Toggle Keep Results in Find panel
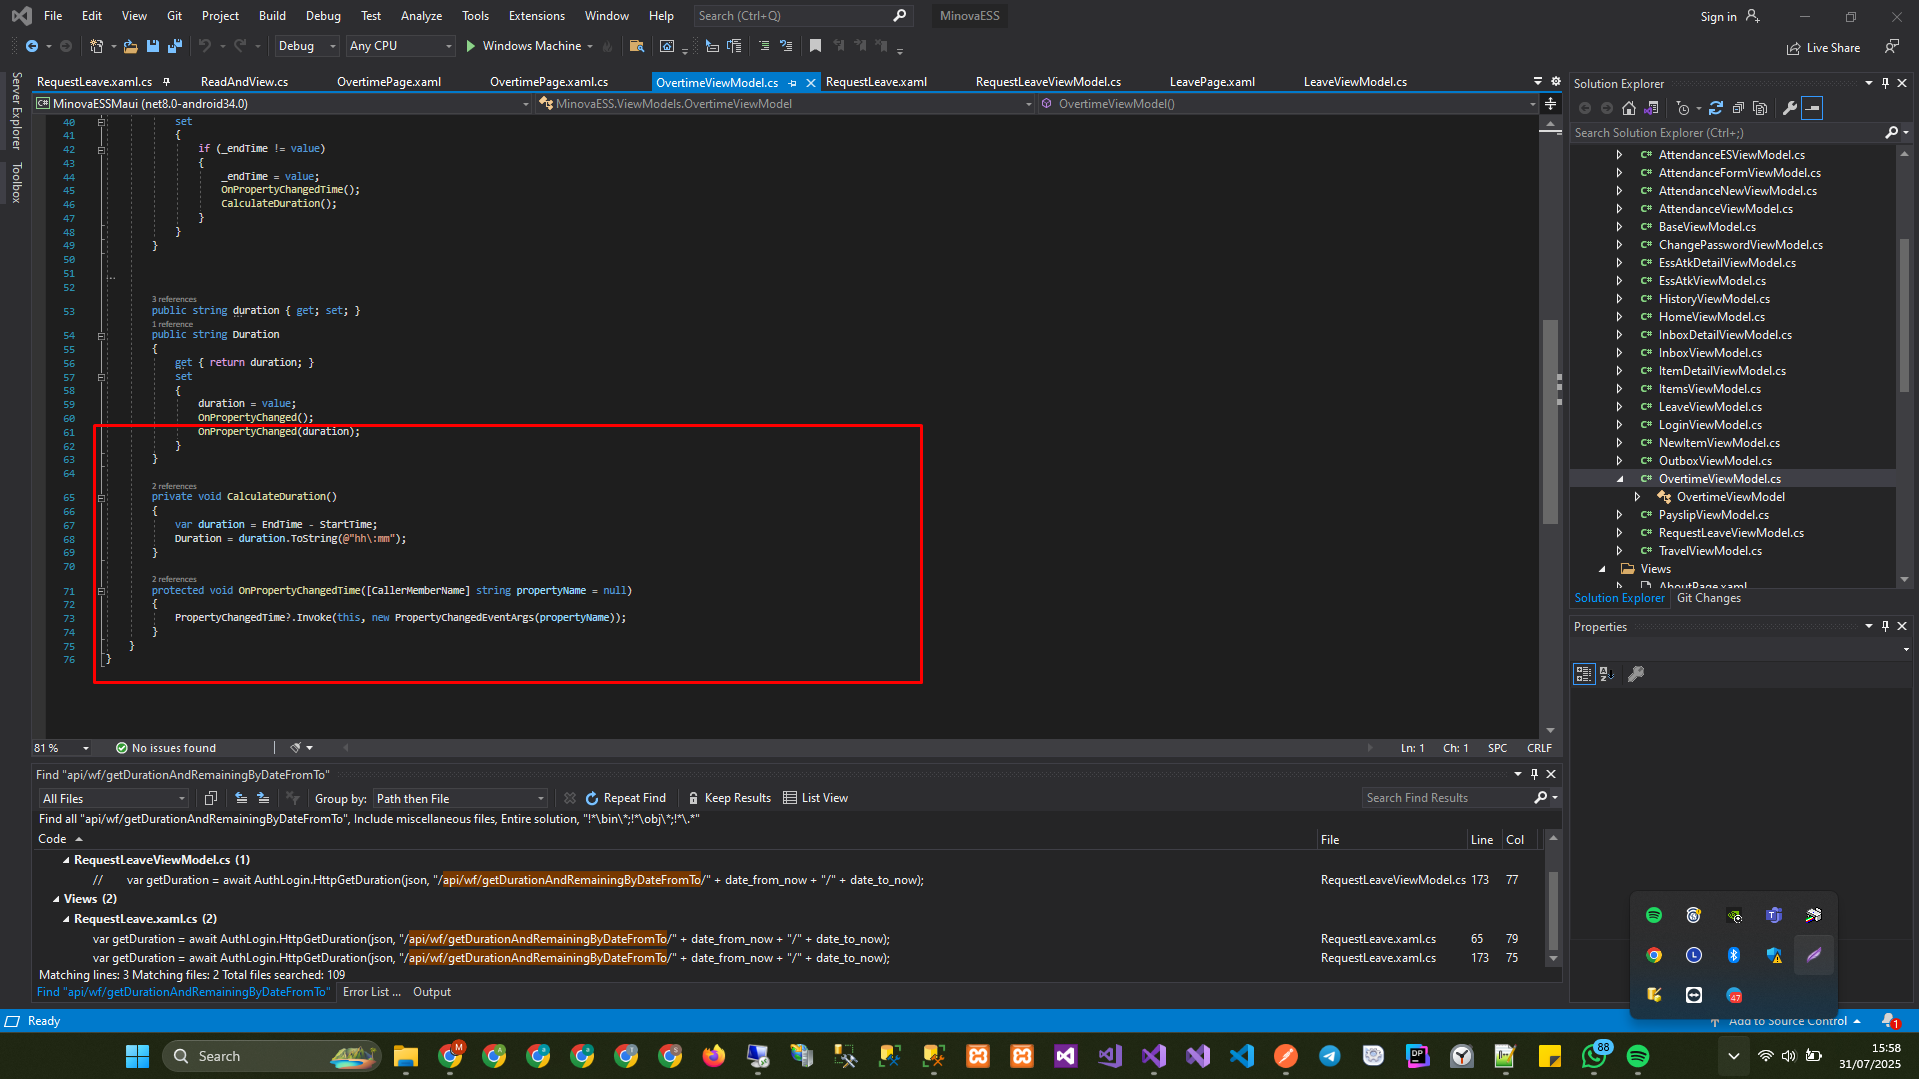Image resolution: width=1919 pixels, height=1079 pixels. (729, 798)
